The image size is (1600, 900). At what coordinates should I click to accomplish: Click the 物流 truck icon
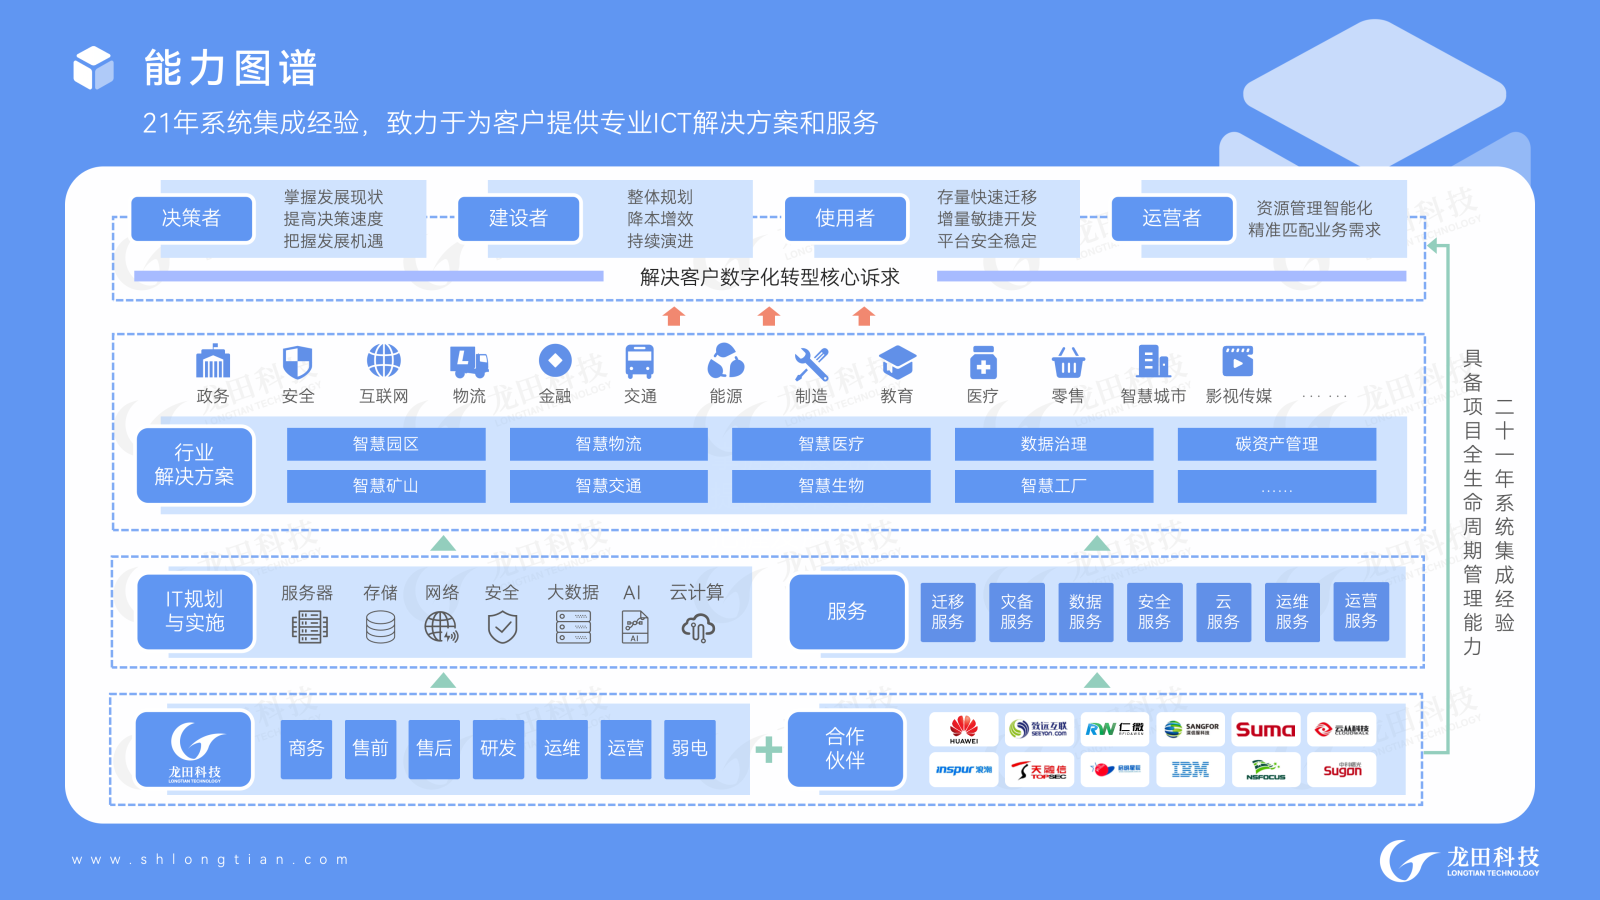click(468, 362)
